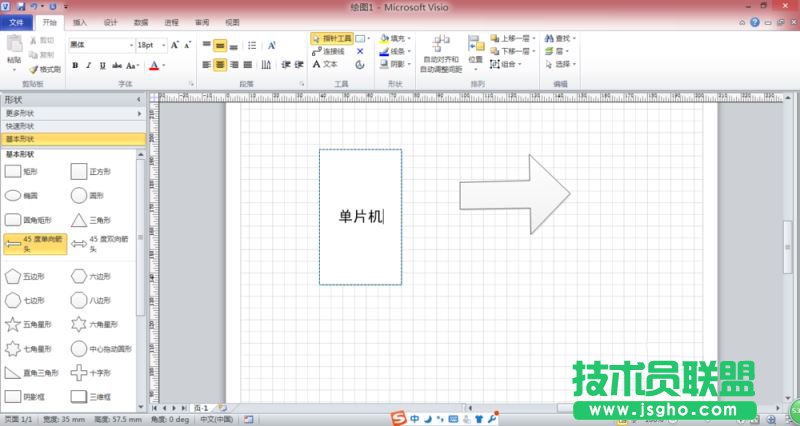Screen dimensions: 800x426
Task: Open Quick Shapes (快速形状) stencil
Action: coord(73,126)
